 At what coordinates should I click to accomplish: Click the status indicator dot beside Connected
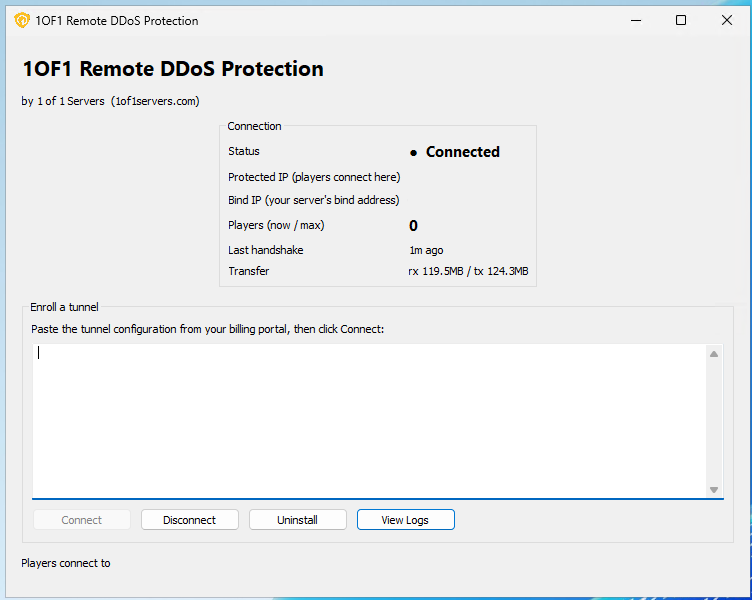413,153
